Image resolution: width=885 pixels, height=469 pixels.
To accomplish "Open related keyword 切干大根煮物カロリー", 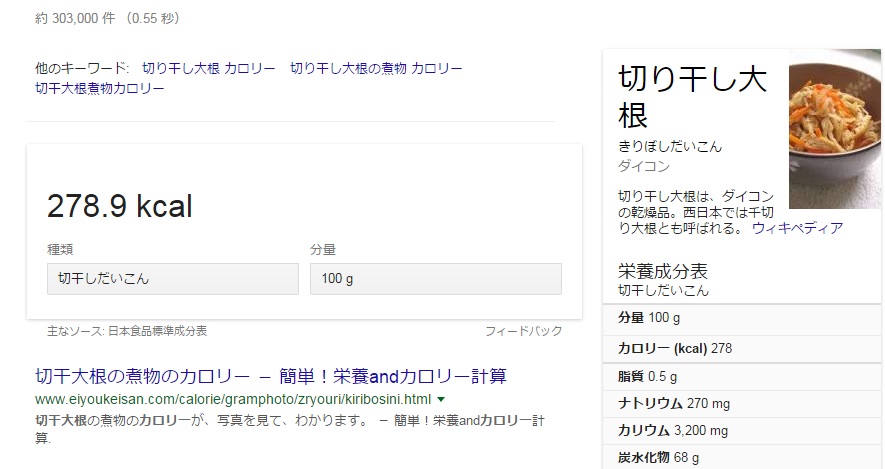I will 100,89.
